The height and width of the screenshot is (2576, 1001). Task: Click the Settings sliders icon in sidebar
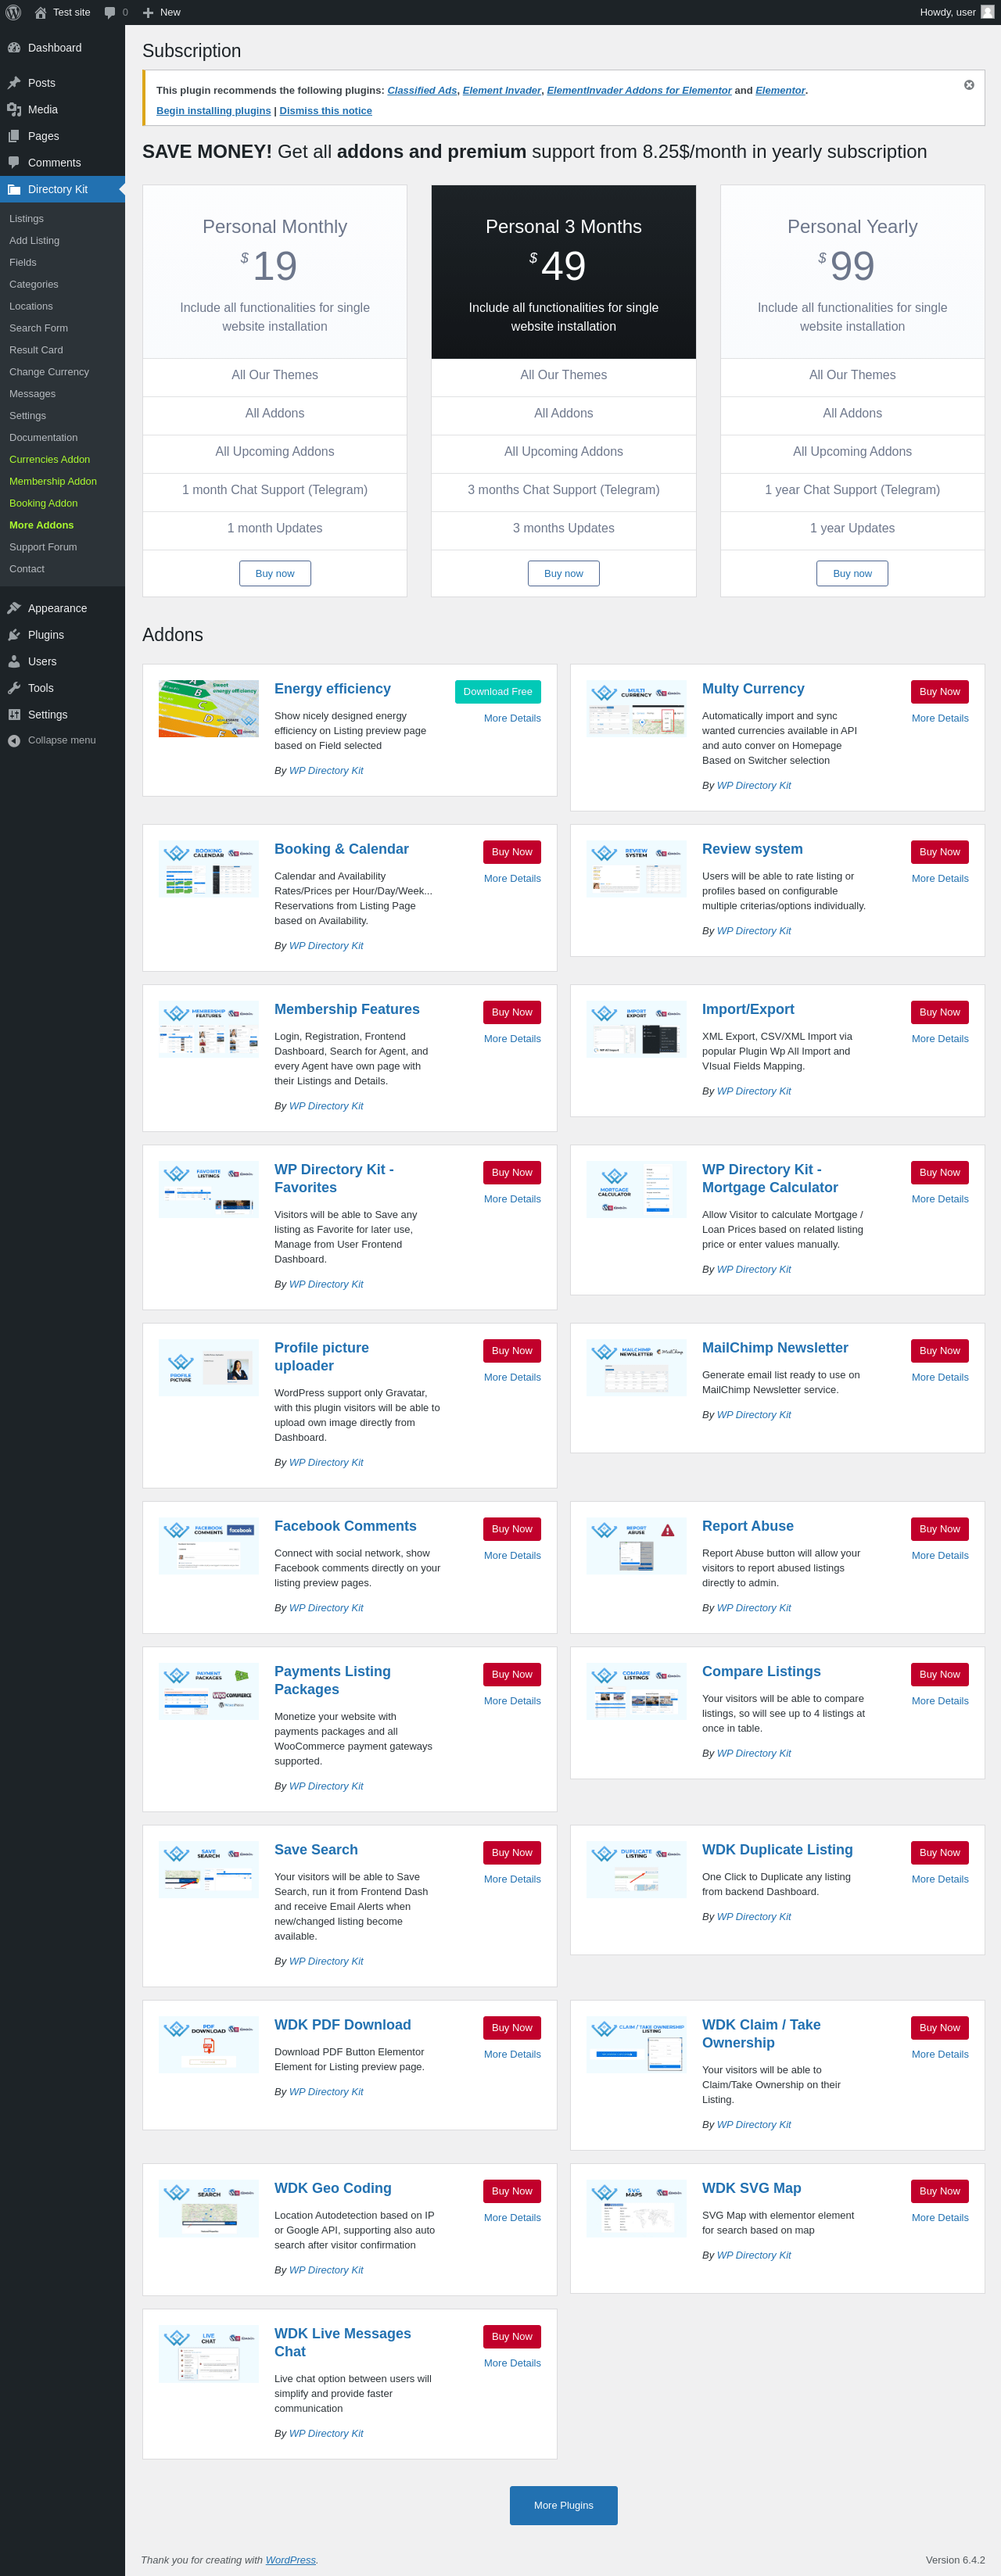(14, 714)
